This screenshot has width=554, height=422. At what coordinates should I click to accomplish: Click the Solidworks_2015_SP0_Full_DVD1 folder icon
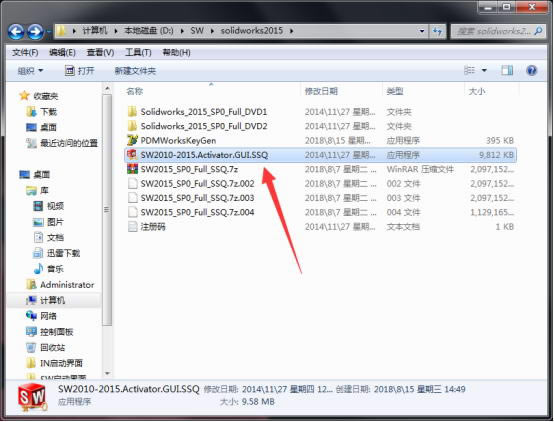point(132,112)
